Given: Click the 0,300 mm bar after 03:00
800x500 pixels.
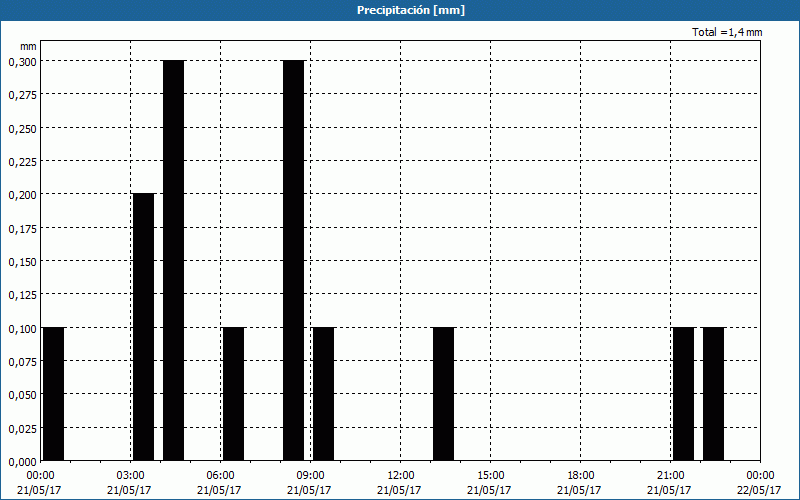Looking at the screenshot, I should [173, 261].
